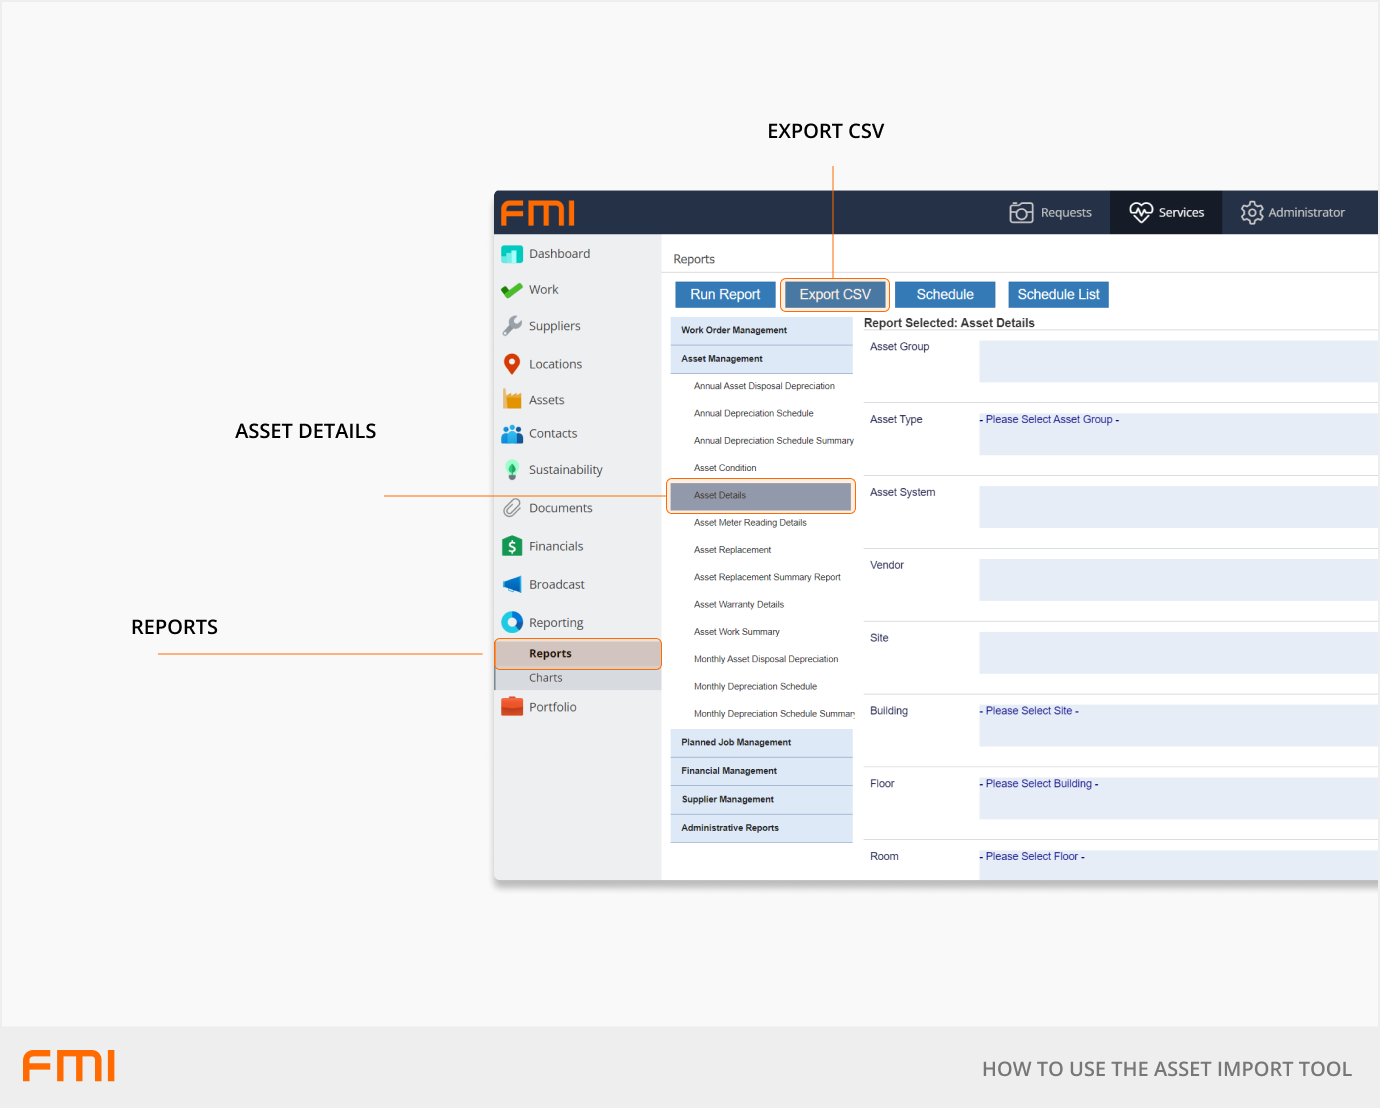Open Contacts people icon
Viewport: 1380px width, 1108px height.
point(512,434)
